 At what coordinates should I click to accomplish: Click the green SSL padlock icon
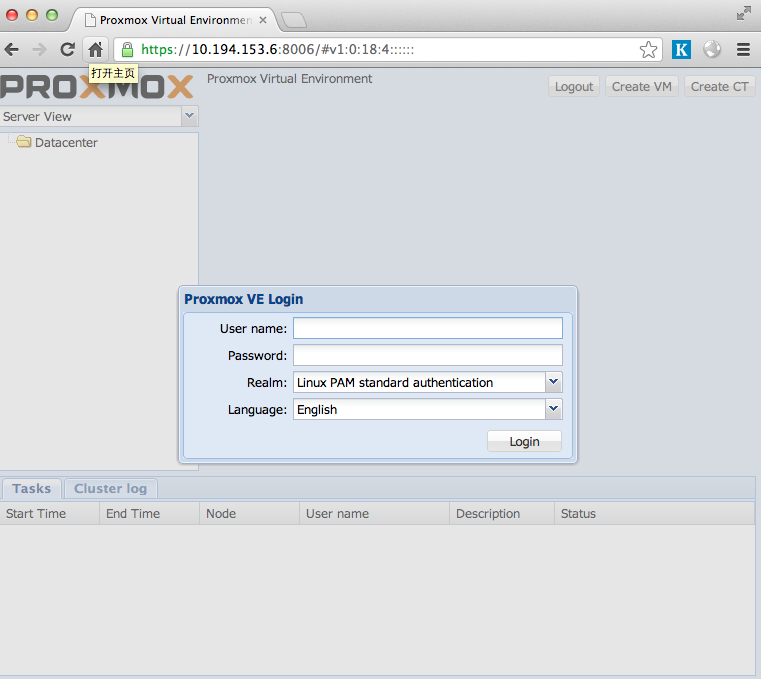coord(127,50)
